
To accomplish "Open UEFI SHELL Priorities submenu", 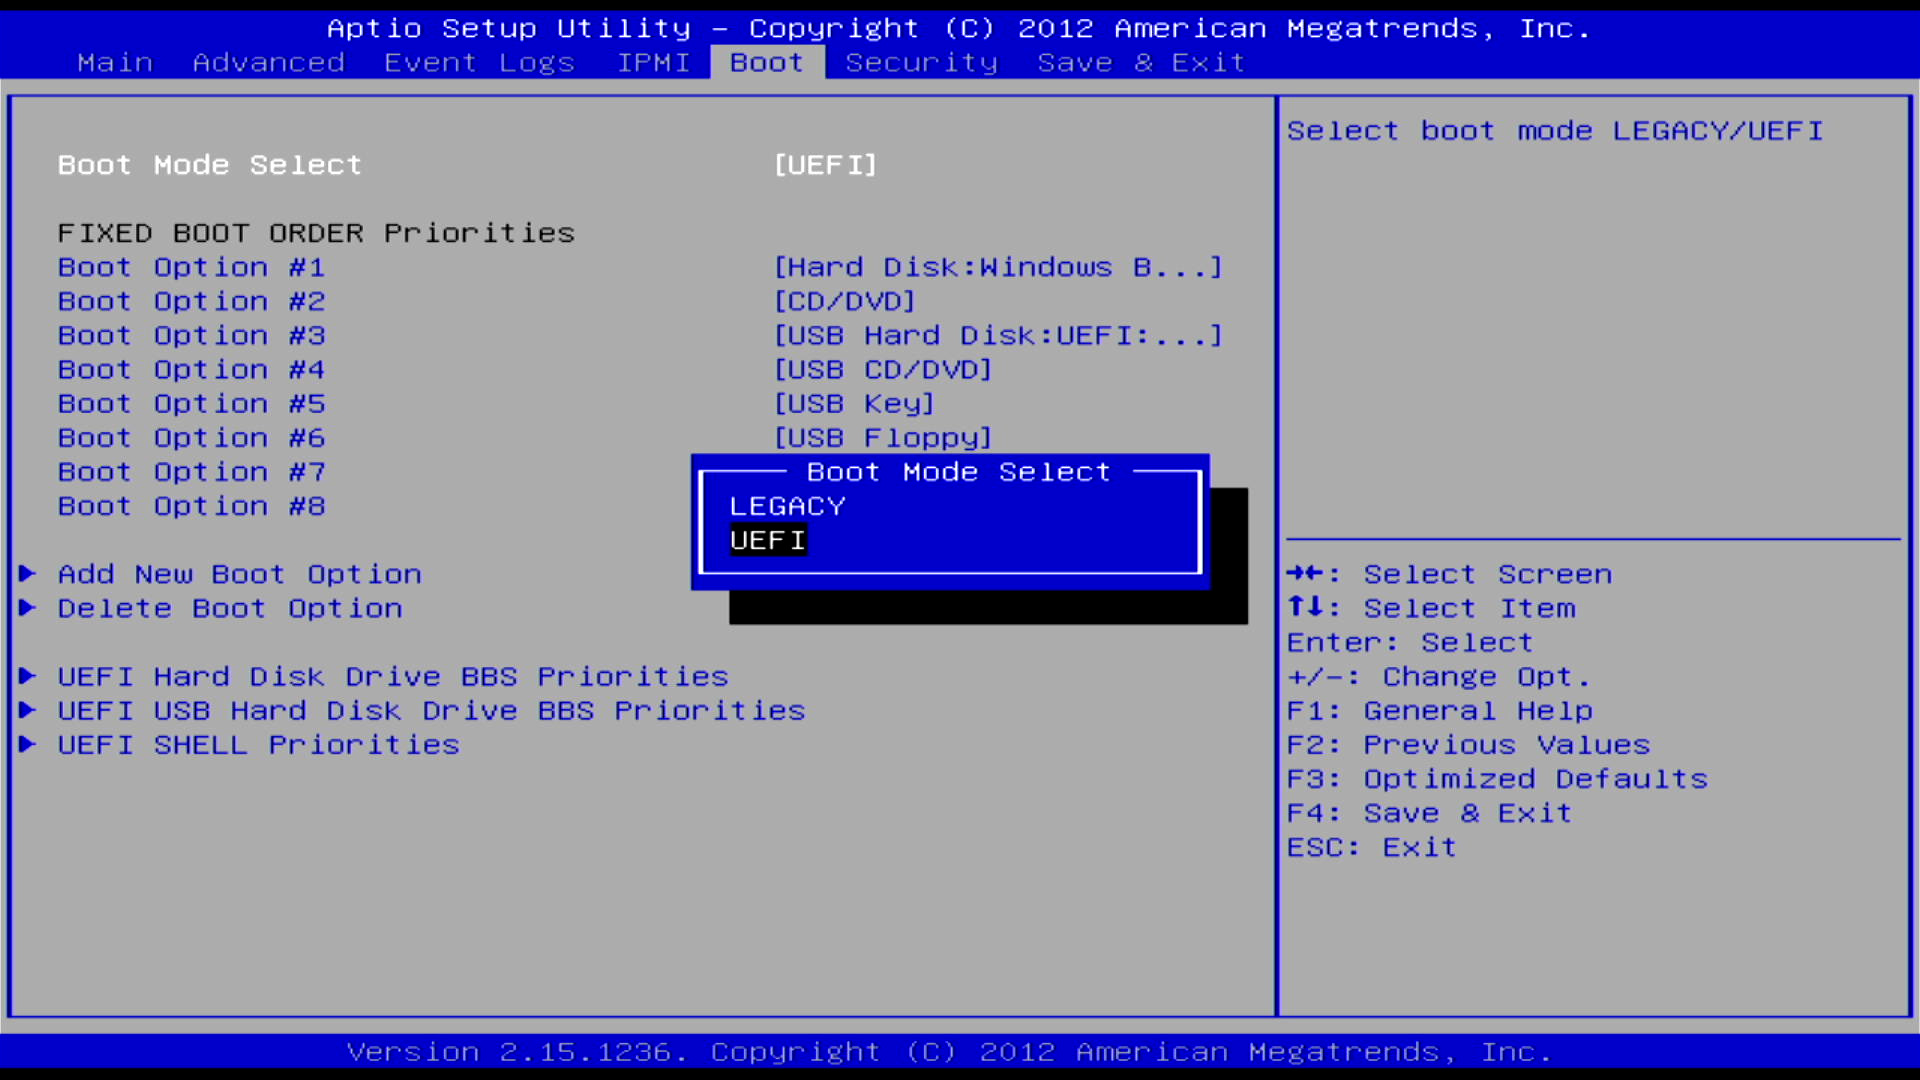I will point(258,745).
